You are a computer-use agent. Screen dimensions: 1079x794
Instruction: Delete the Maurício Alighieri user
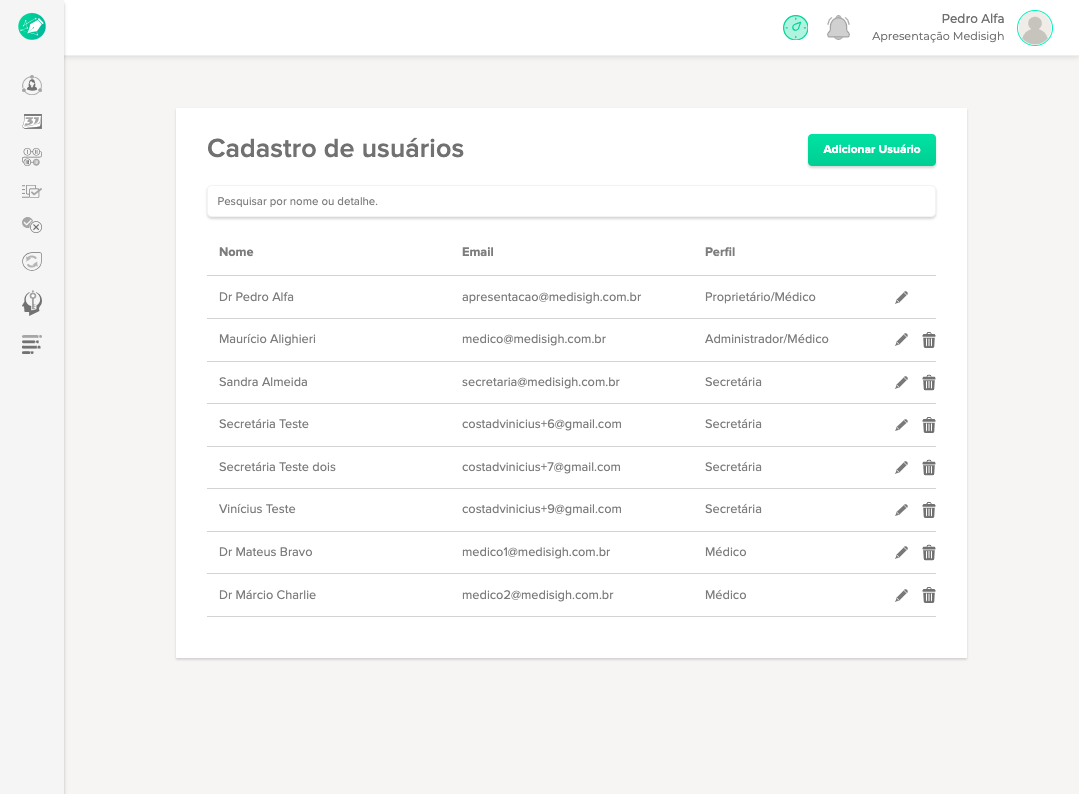pos(929,340)
